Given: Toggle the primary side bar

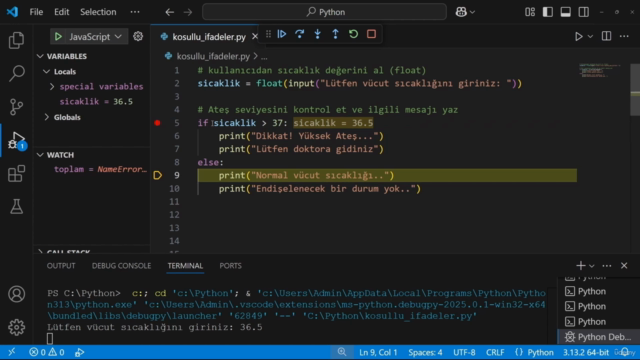Looking at the screenshot, I should pyautogui.click(x=548, y=12).
